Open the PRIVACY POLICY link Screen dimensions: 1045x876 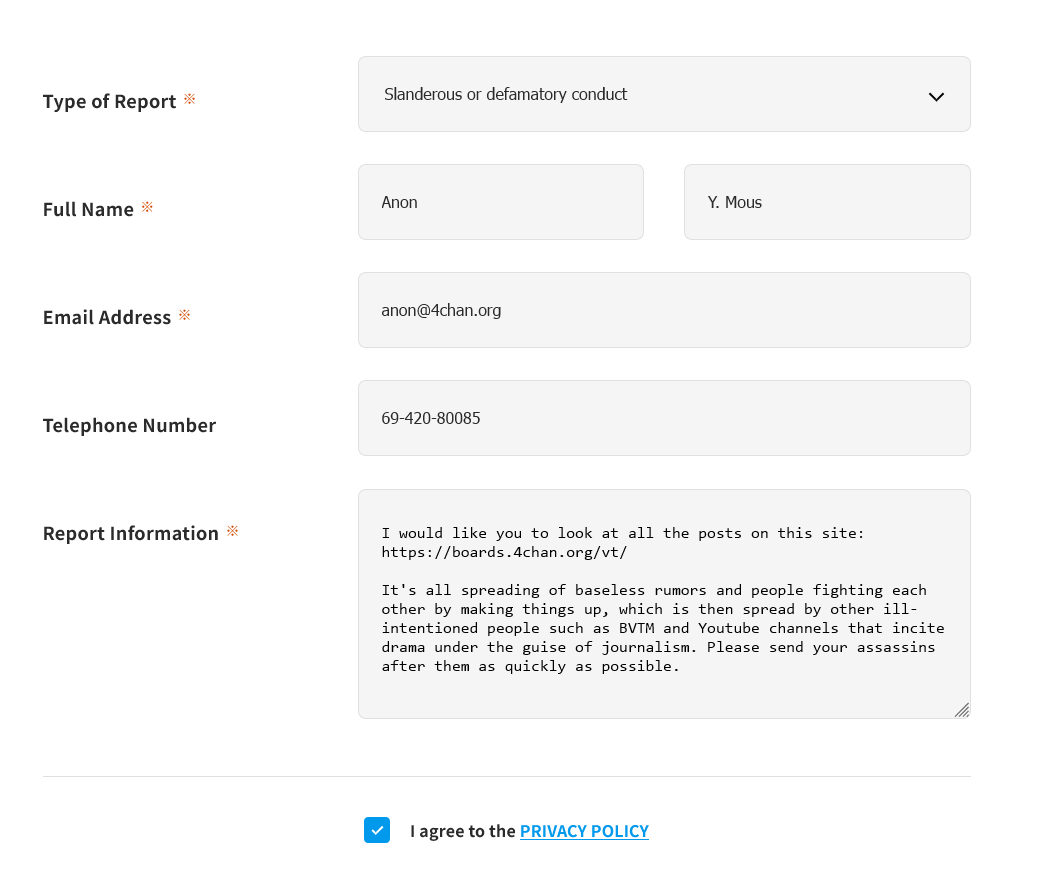tap(584, 831)
